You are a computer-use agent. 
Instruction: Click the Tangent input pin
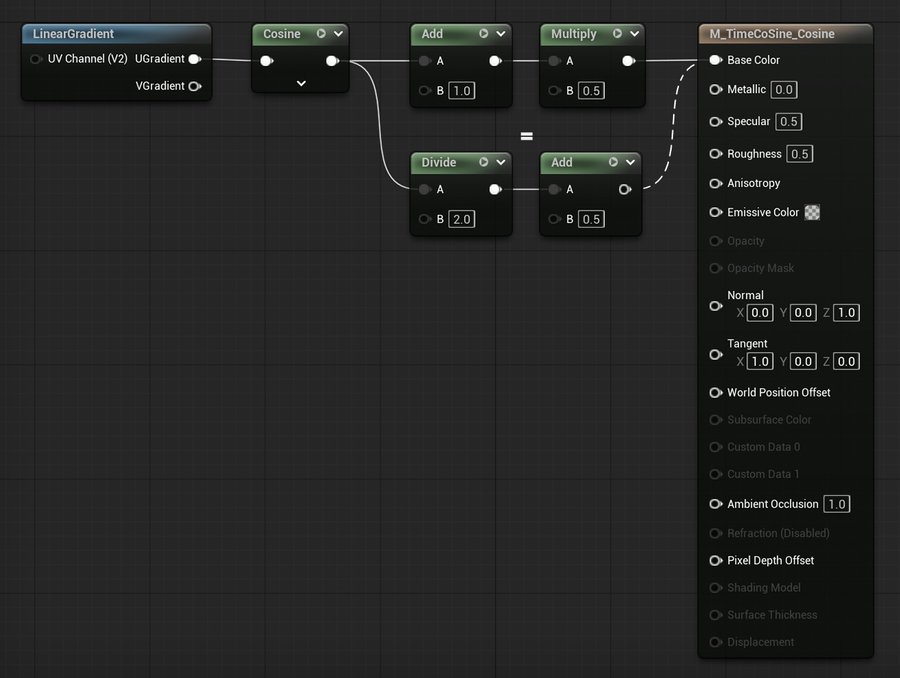[715, 355]
